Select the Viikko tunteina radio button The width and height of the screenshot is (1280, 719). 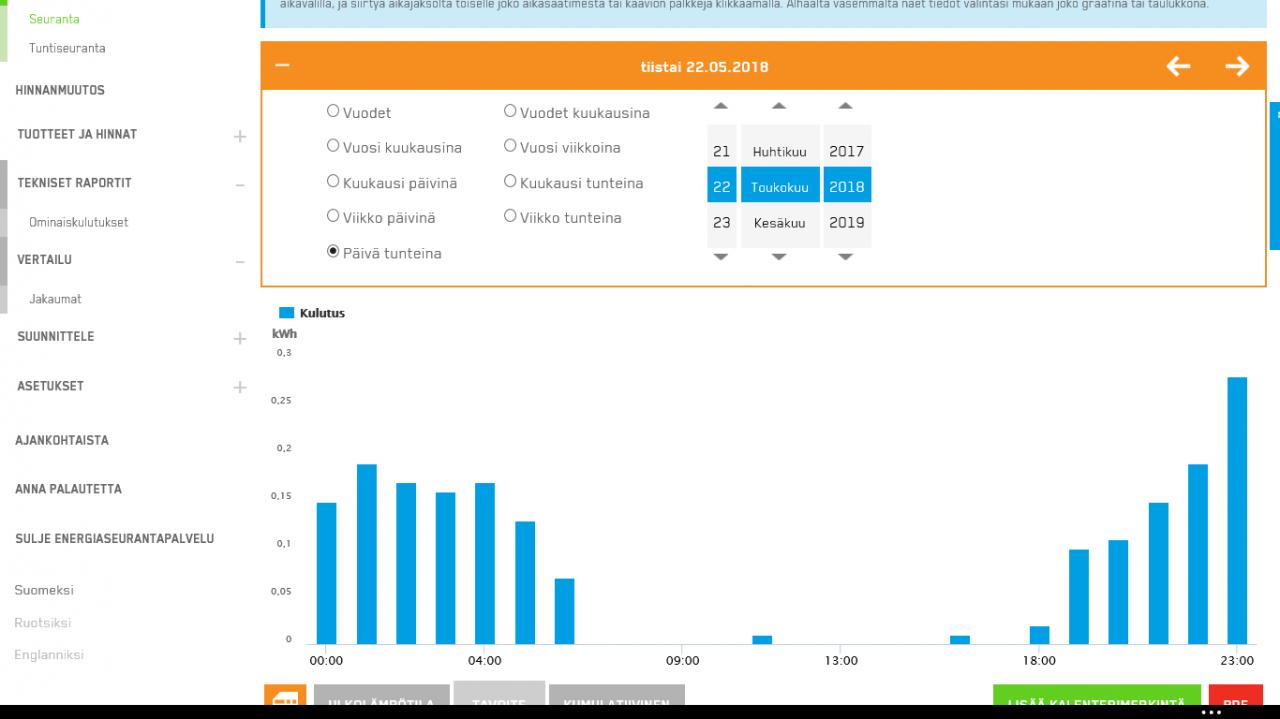pyautogui.click(x=510, y=216)
